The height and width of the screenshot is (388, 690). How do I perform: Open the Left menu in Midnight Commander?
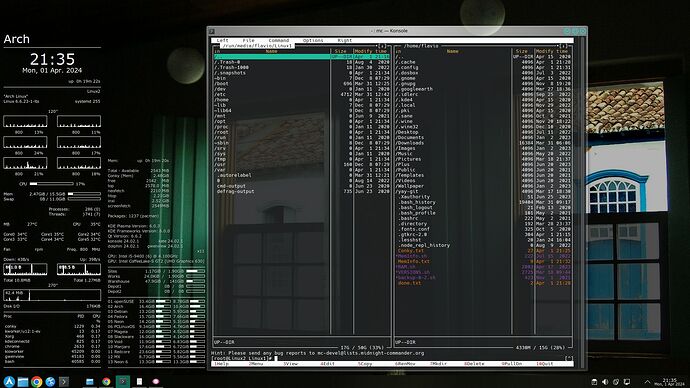[223, 40]
